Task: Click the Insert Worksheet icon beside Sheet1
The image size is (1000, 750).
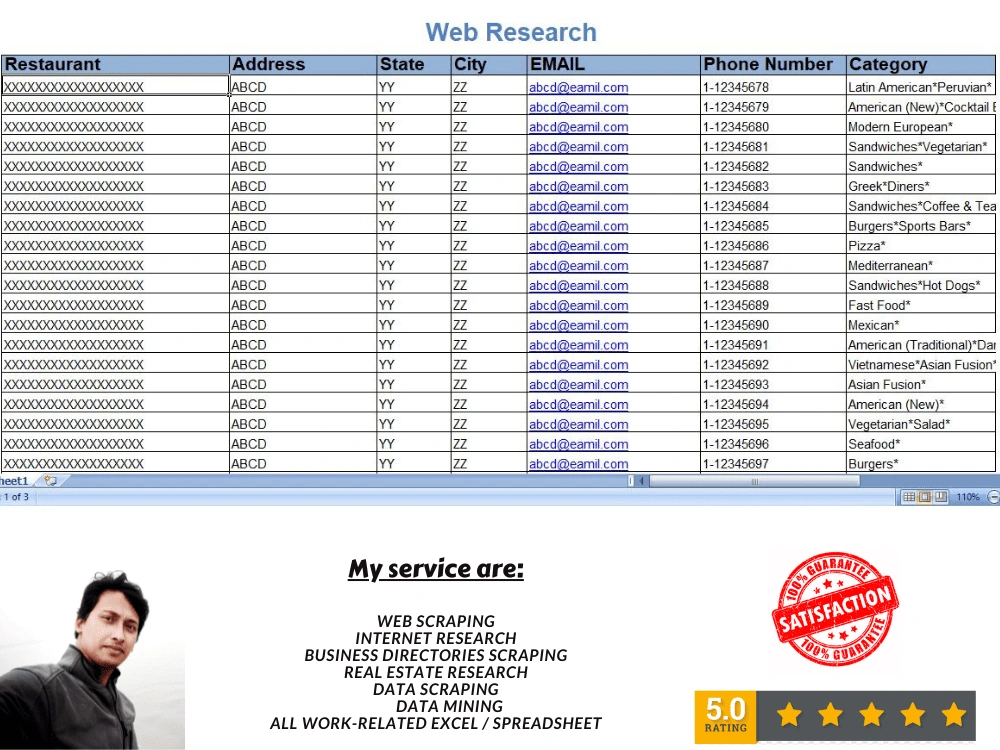Action: [x=50, y=480]
